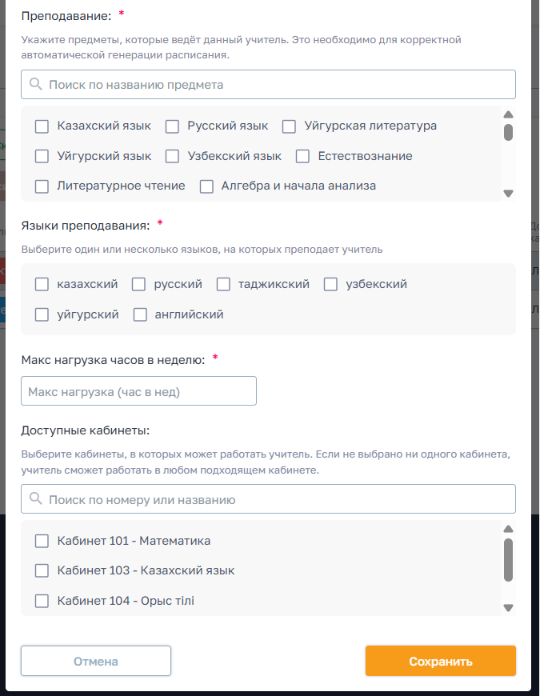Click the Сохранить button
This screenshot has width=540, height=696.
[441, 661]
